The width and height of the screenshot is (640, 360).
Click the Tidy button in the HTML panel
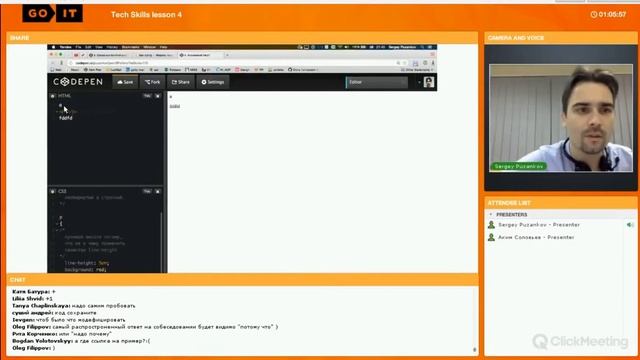(x=147, y=96)
